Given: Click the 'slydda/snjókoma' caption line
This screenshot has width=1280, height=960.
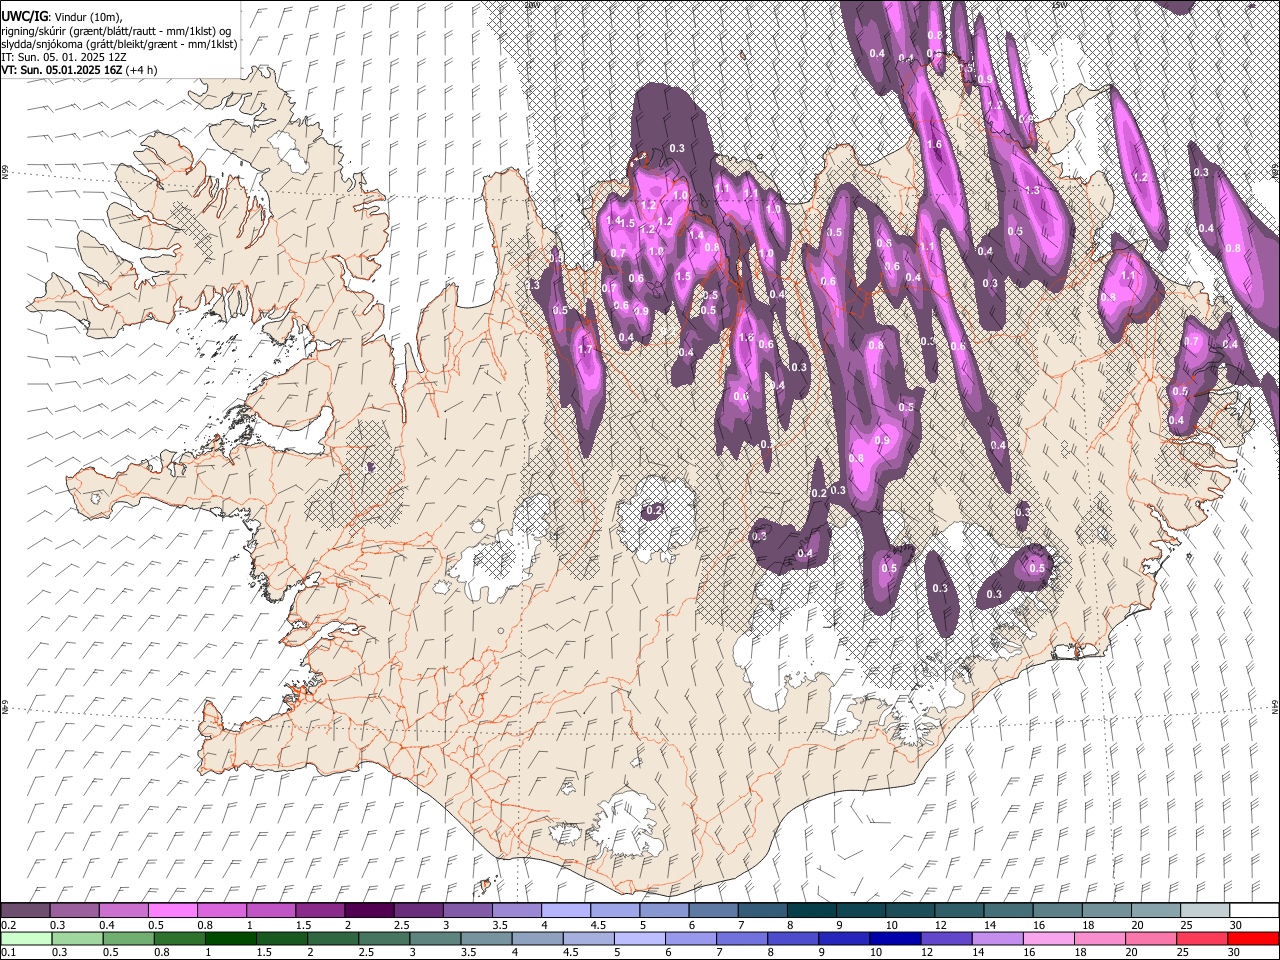Looking at the screenshot, I should coord(119,44).
